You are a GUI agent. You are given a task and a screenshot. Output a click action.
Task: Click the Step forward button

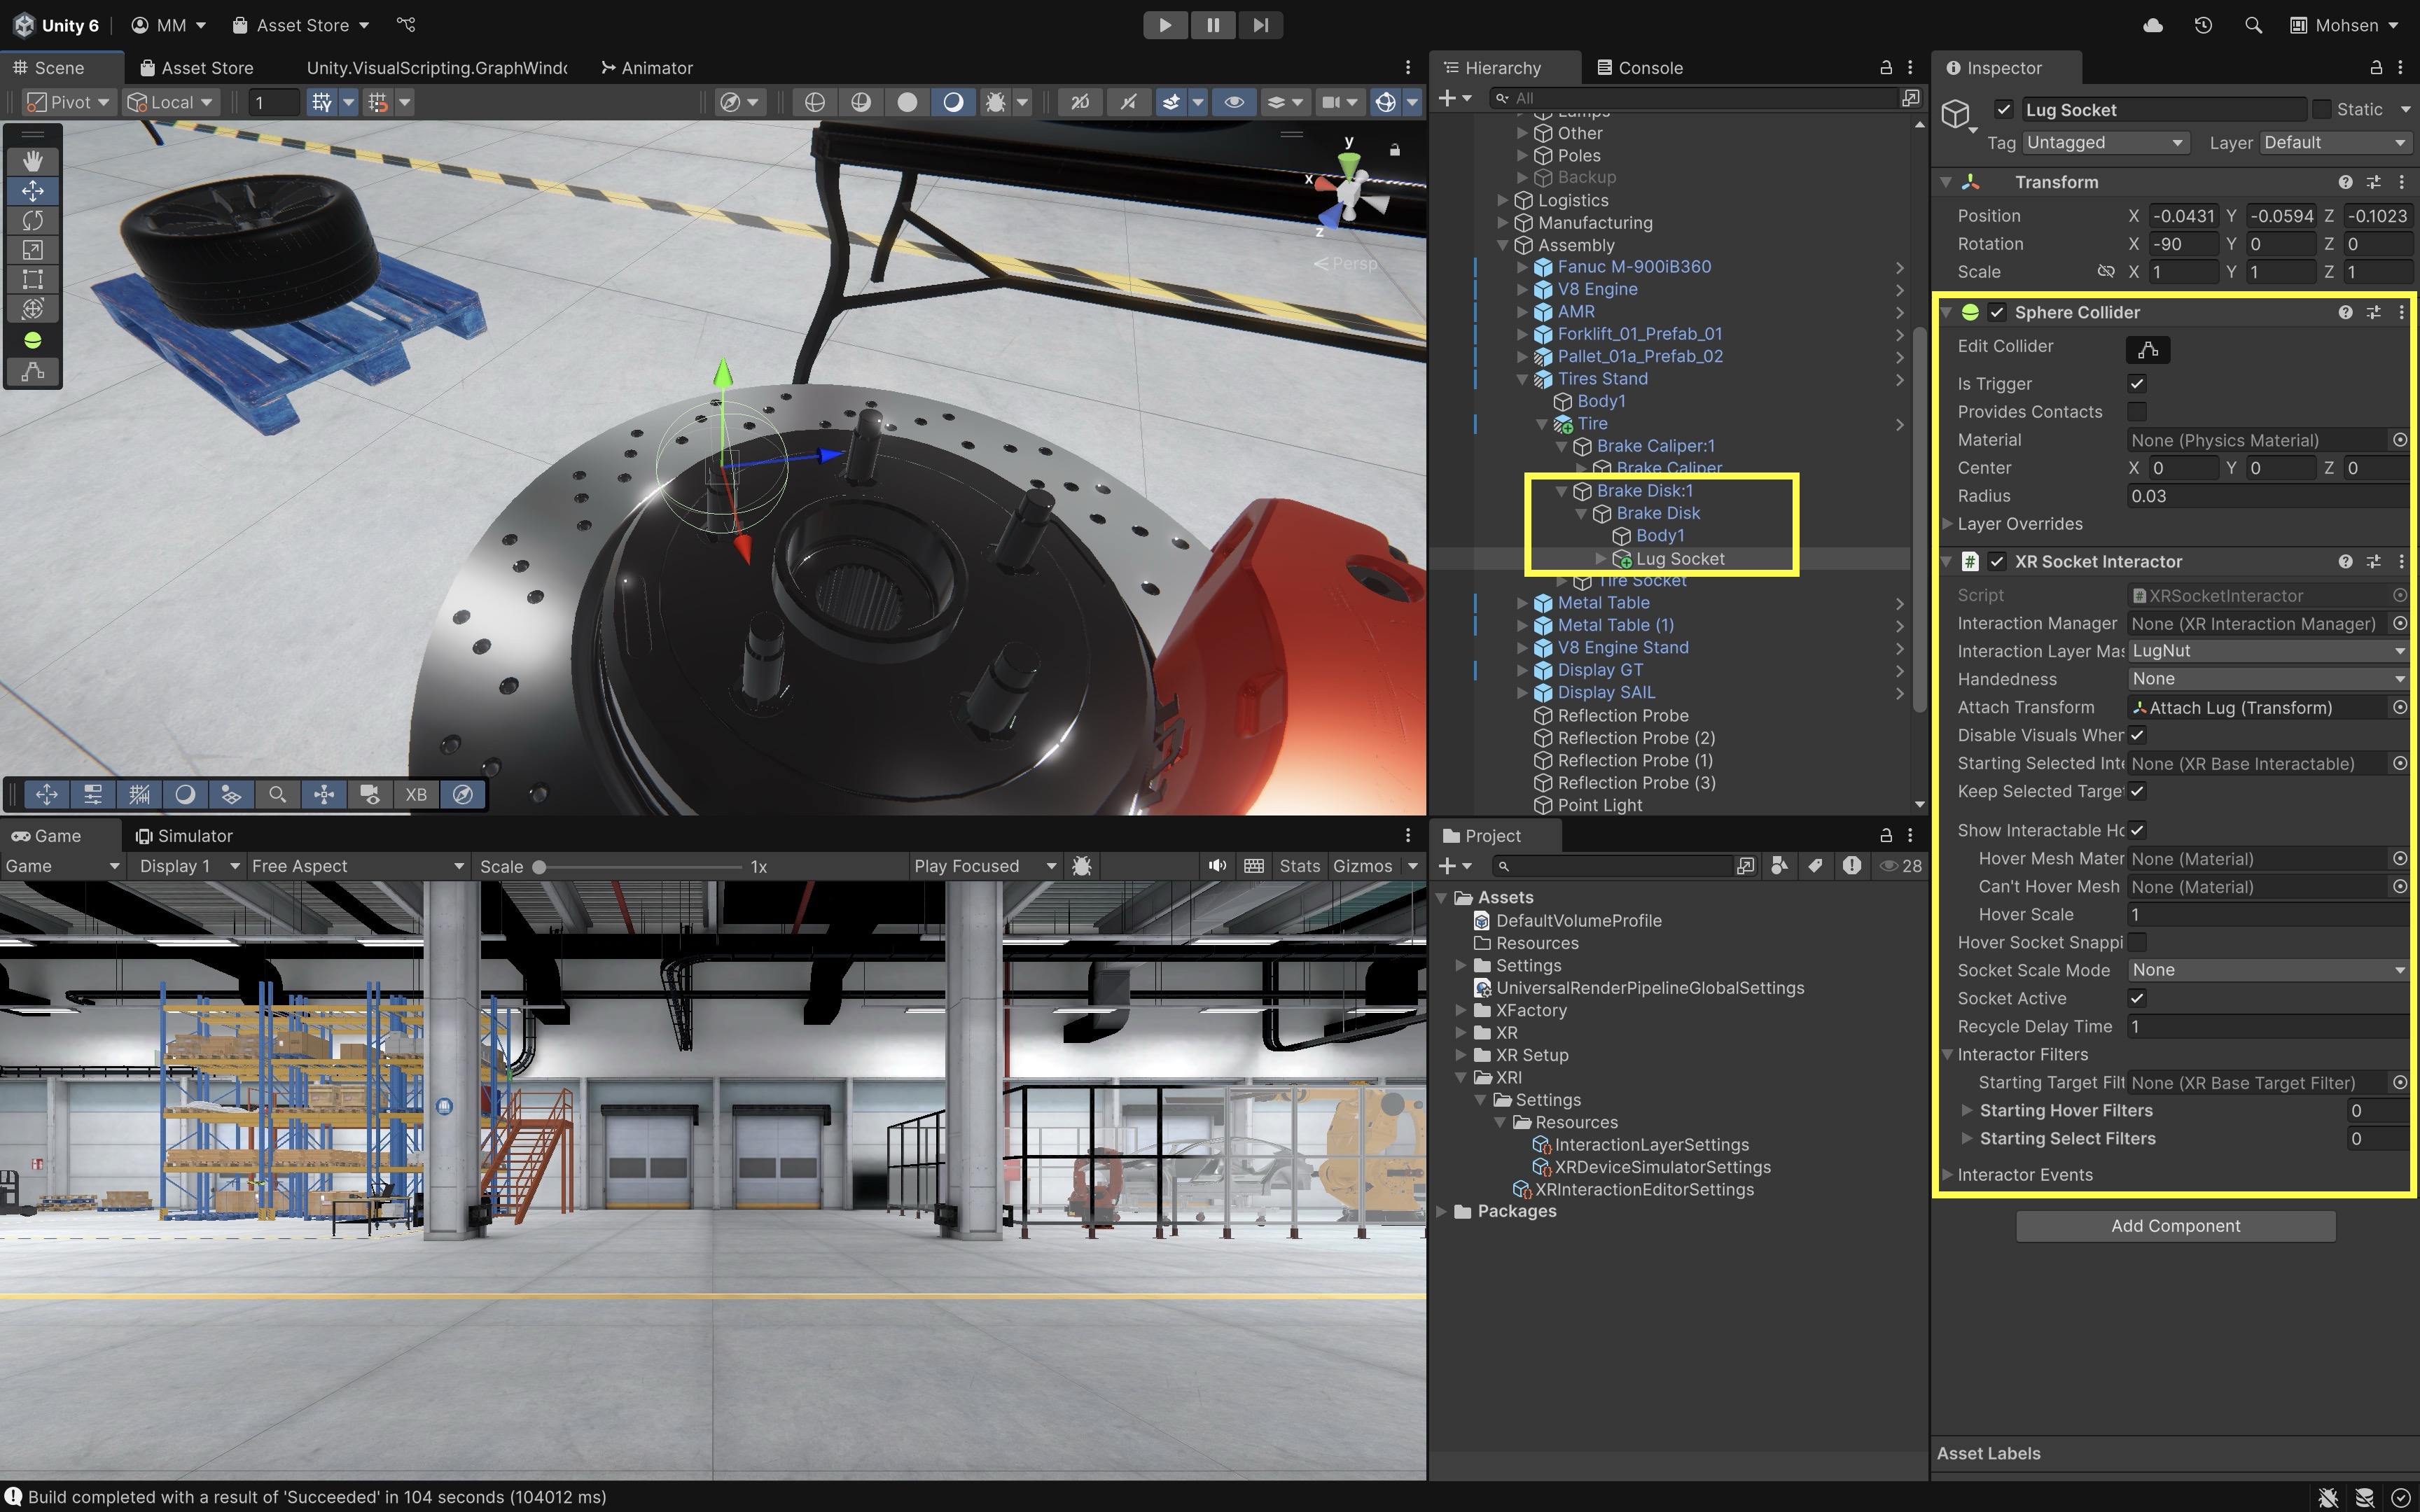pyautogui.click(x=1260, y=25)
